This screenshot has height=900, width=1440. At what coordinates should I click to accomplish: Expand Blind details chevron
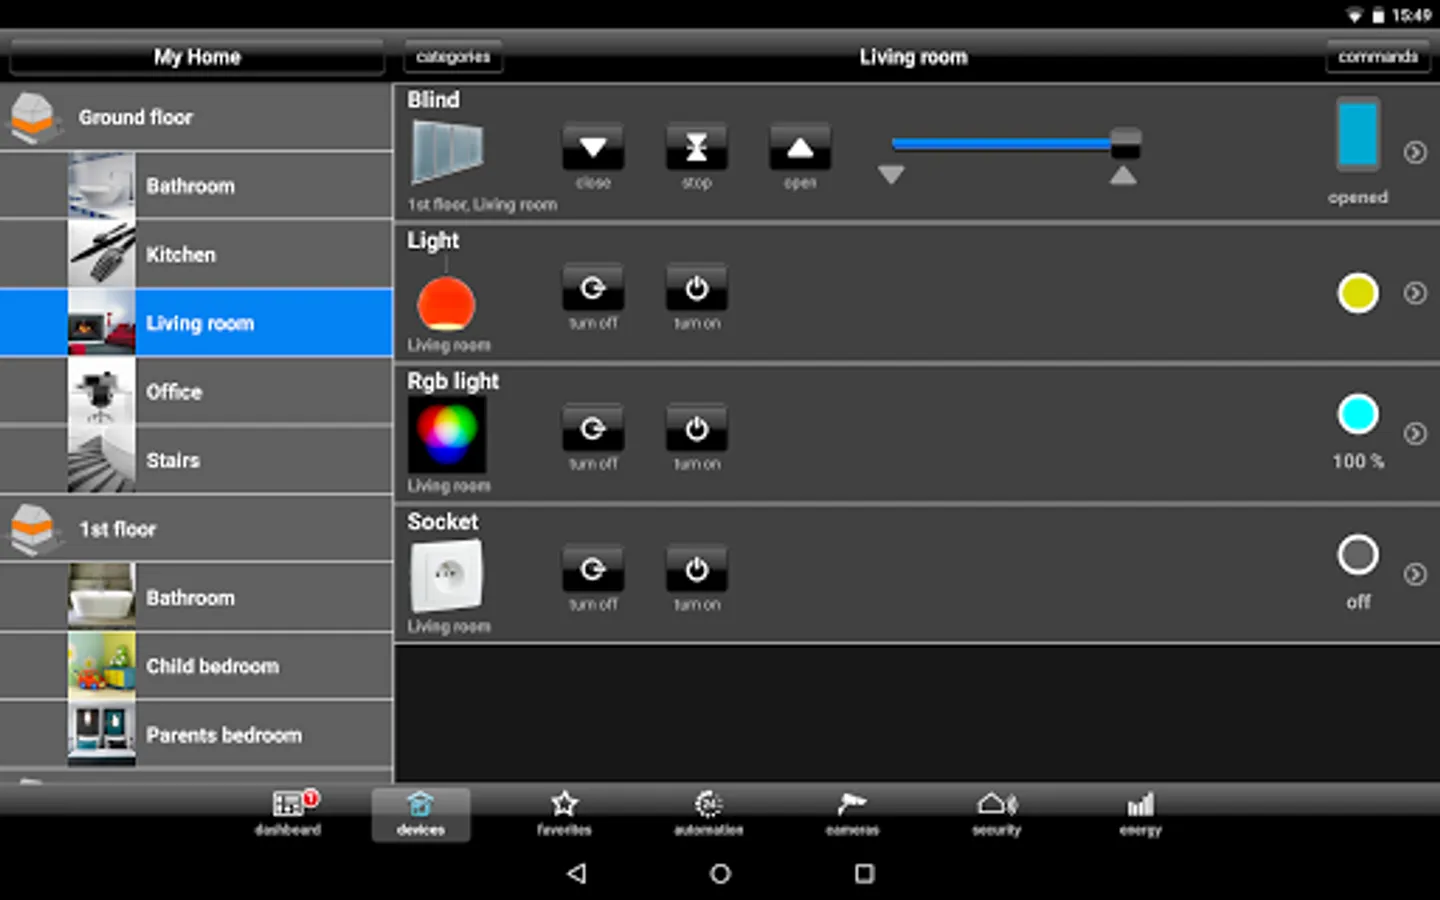(x=1414, y=152)
